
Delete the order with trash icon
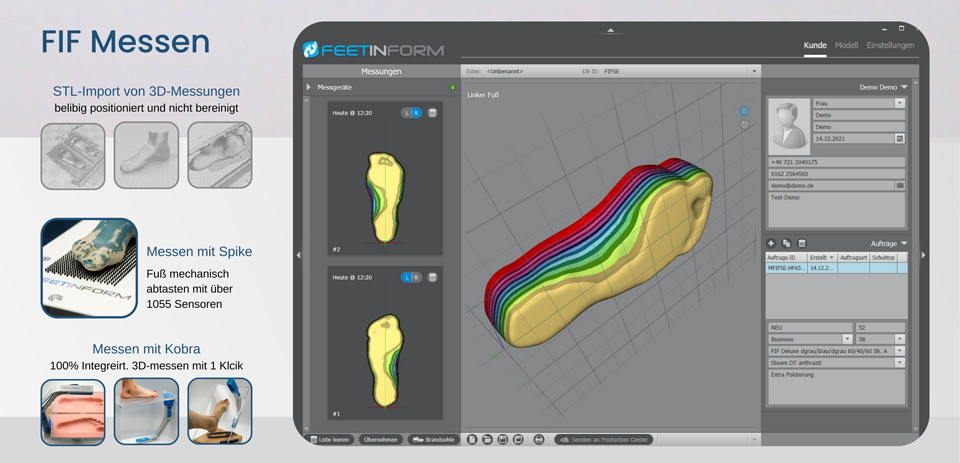point(802,243)
